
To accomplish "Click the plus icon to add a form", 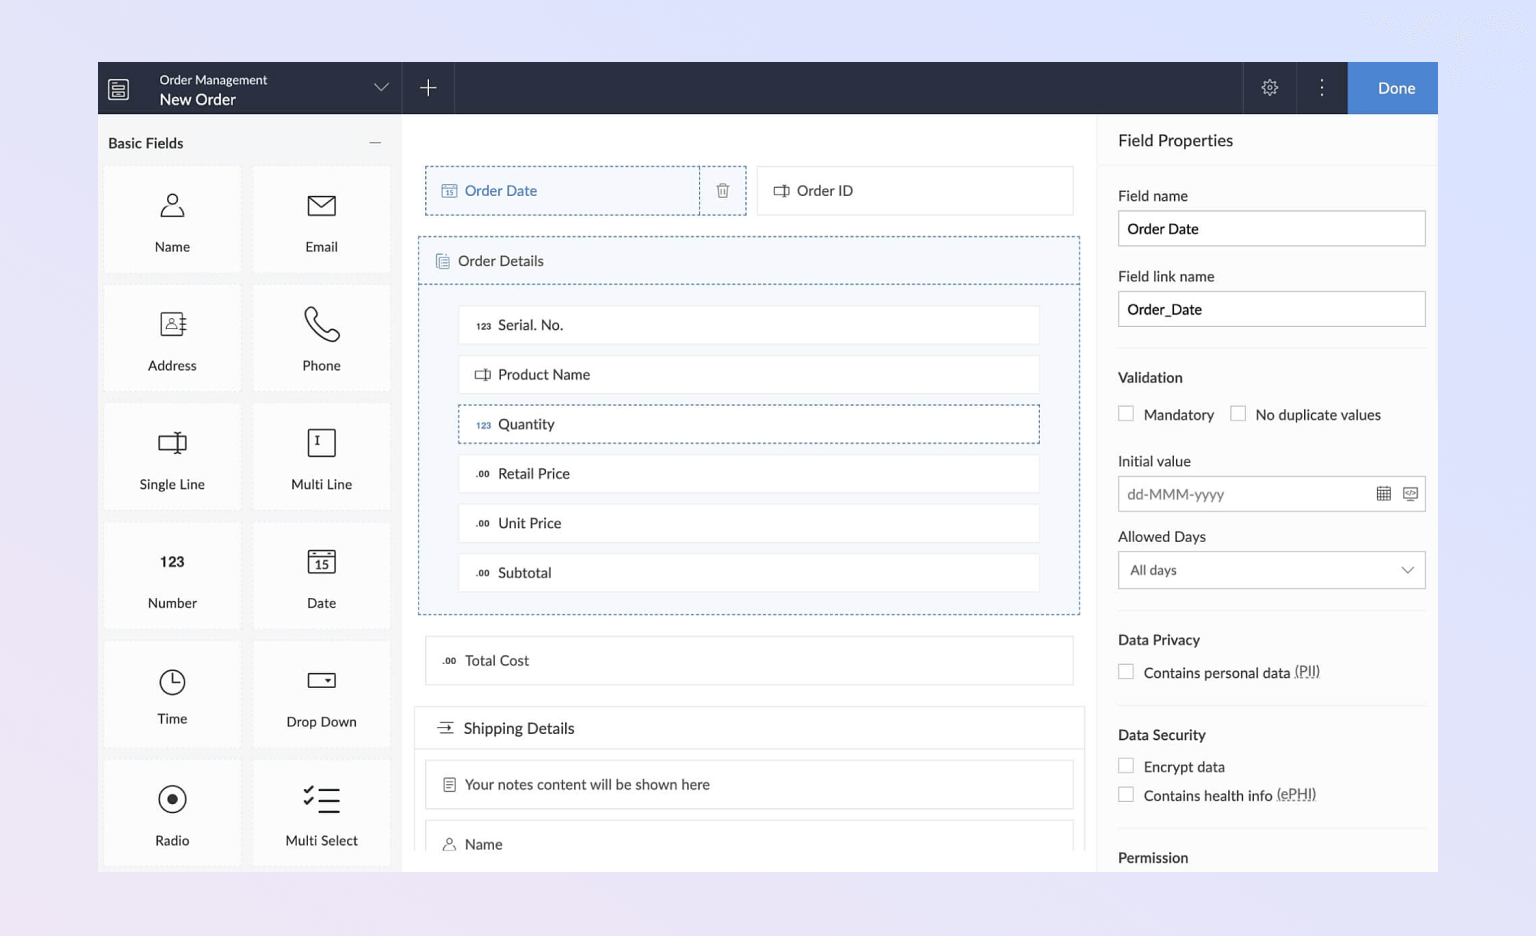I will point(428,88).
